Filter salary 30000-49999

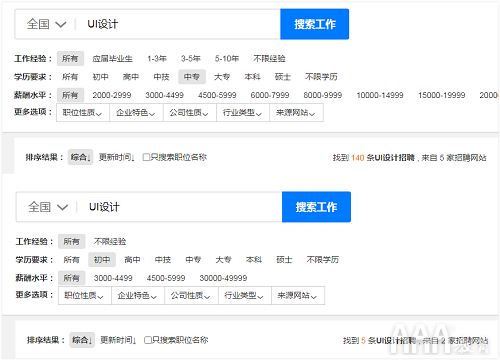click(223, 278)
